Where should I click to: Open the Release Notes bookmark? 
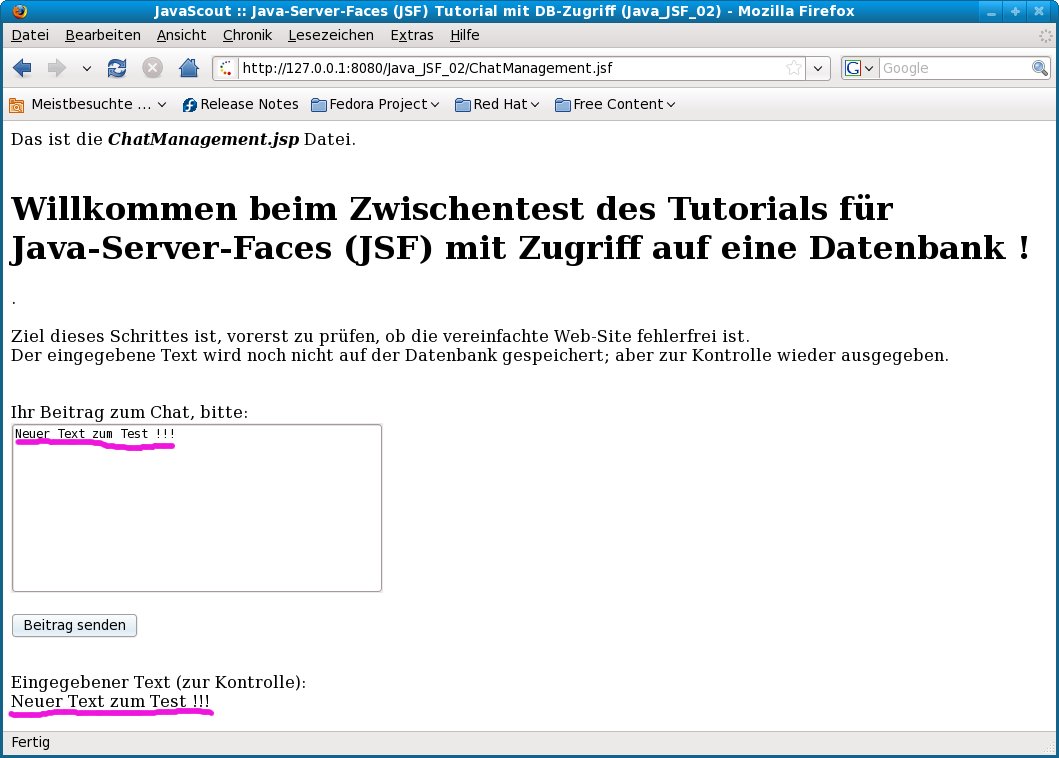[x=240, y=104]
